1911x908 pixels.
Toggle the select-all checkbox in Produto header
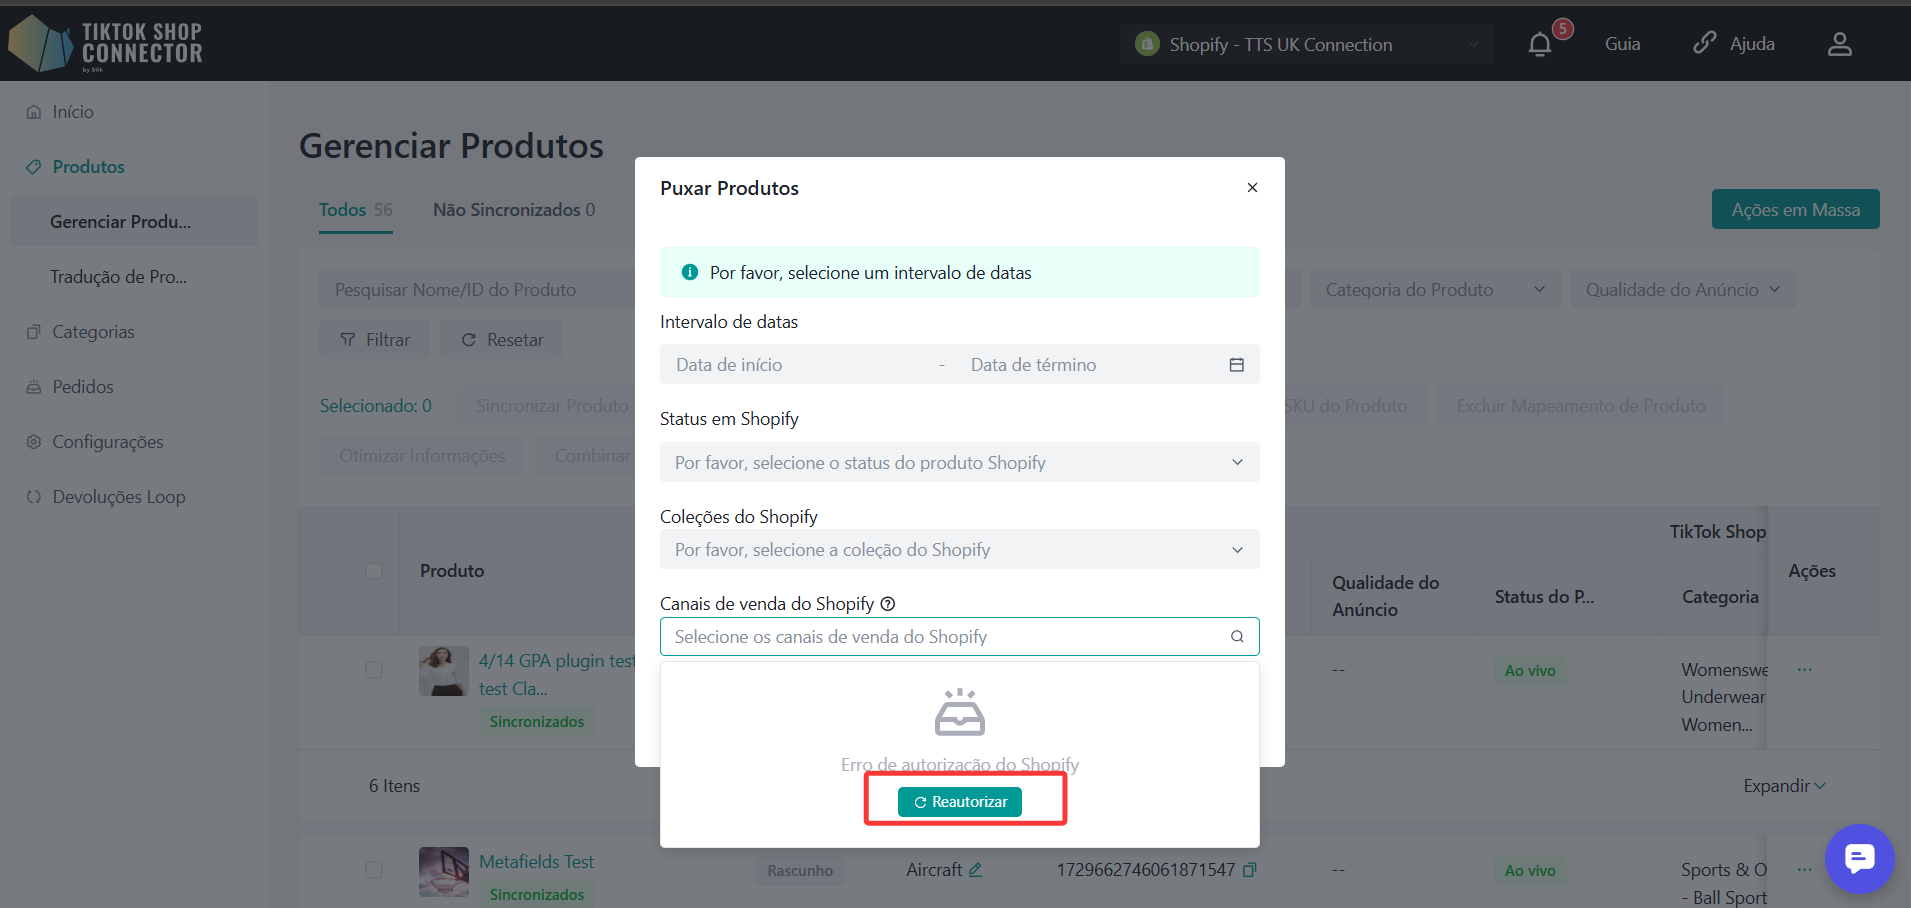[x=374, y=571]
